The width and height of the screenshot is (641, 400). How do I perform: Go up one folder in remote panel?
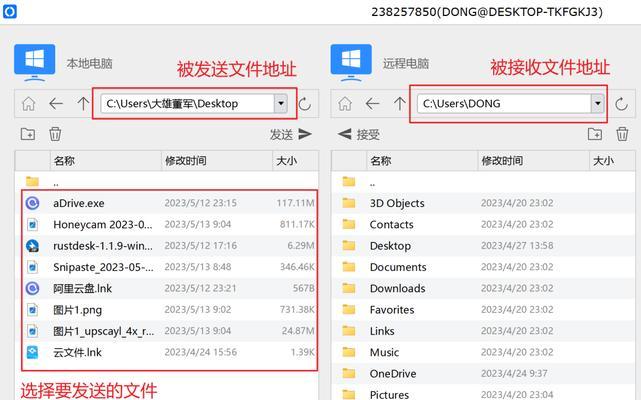tap(399, 103)
